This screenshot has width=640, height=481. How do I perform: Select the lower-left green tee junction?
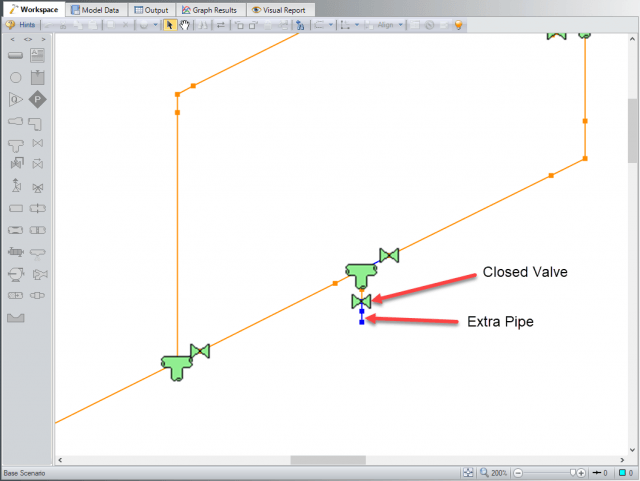pyautogui.click(x=177, y=368)
